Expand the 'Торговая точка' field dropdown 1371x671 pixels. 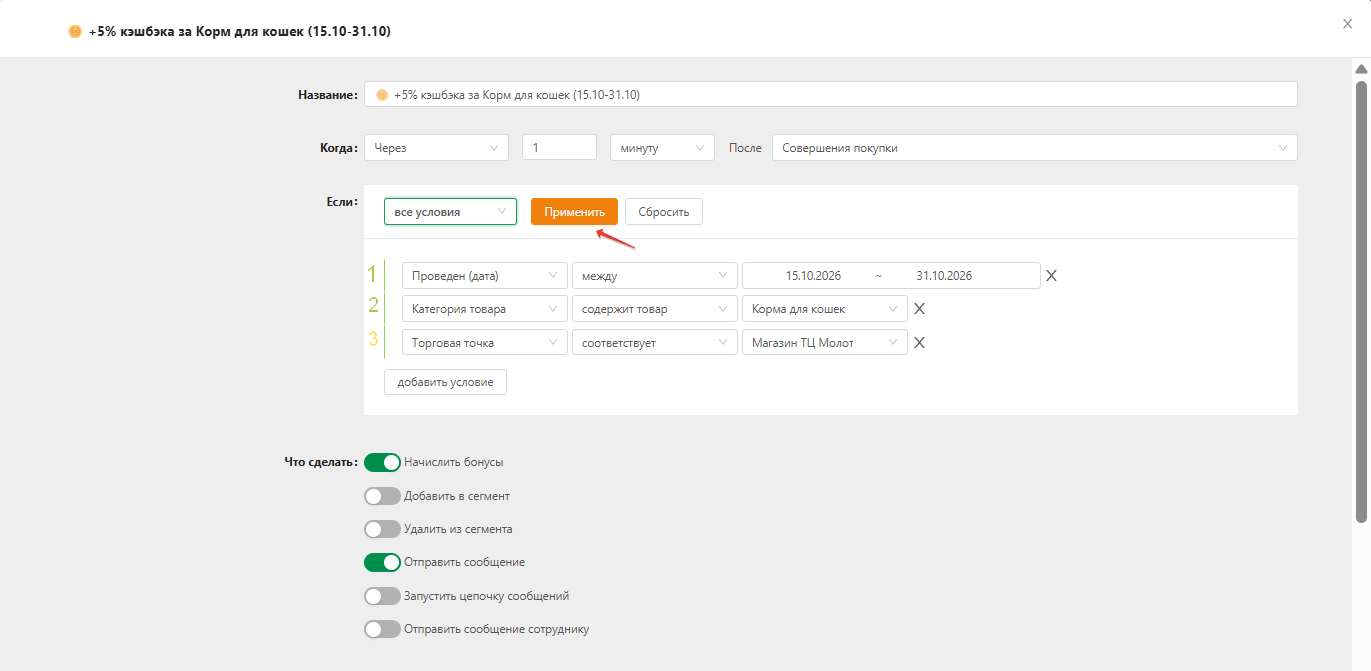click(x=485, y=343)
